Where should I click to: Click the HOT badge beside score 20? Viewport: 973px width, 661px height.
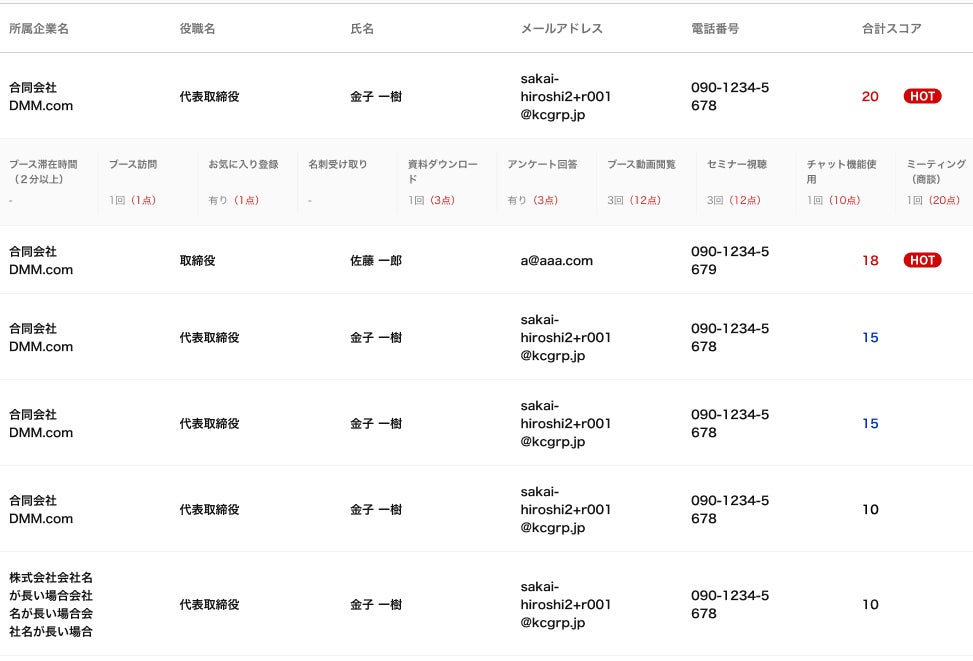point(922,96)
